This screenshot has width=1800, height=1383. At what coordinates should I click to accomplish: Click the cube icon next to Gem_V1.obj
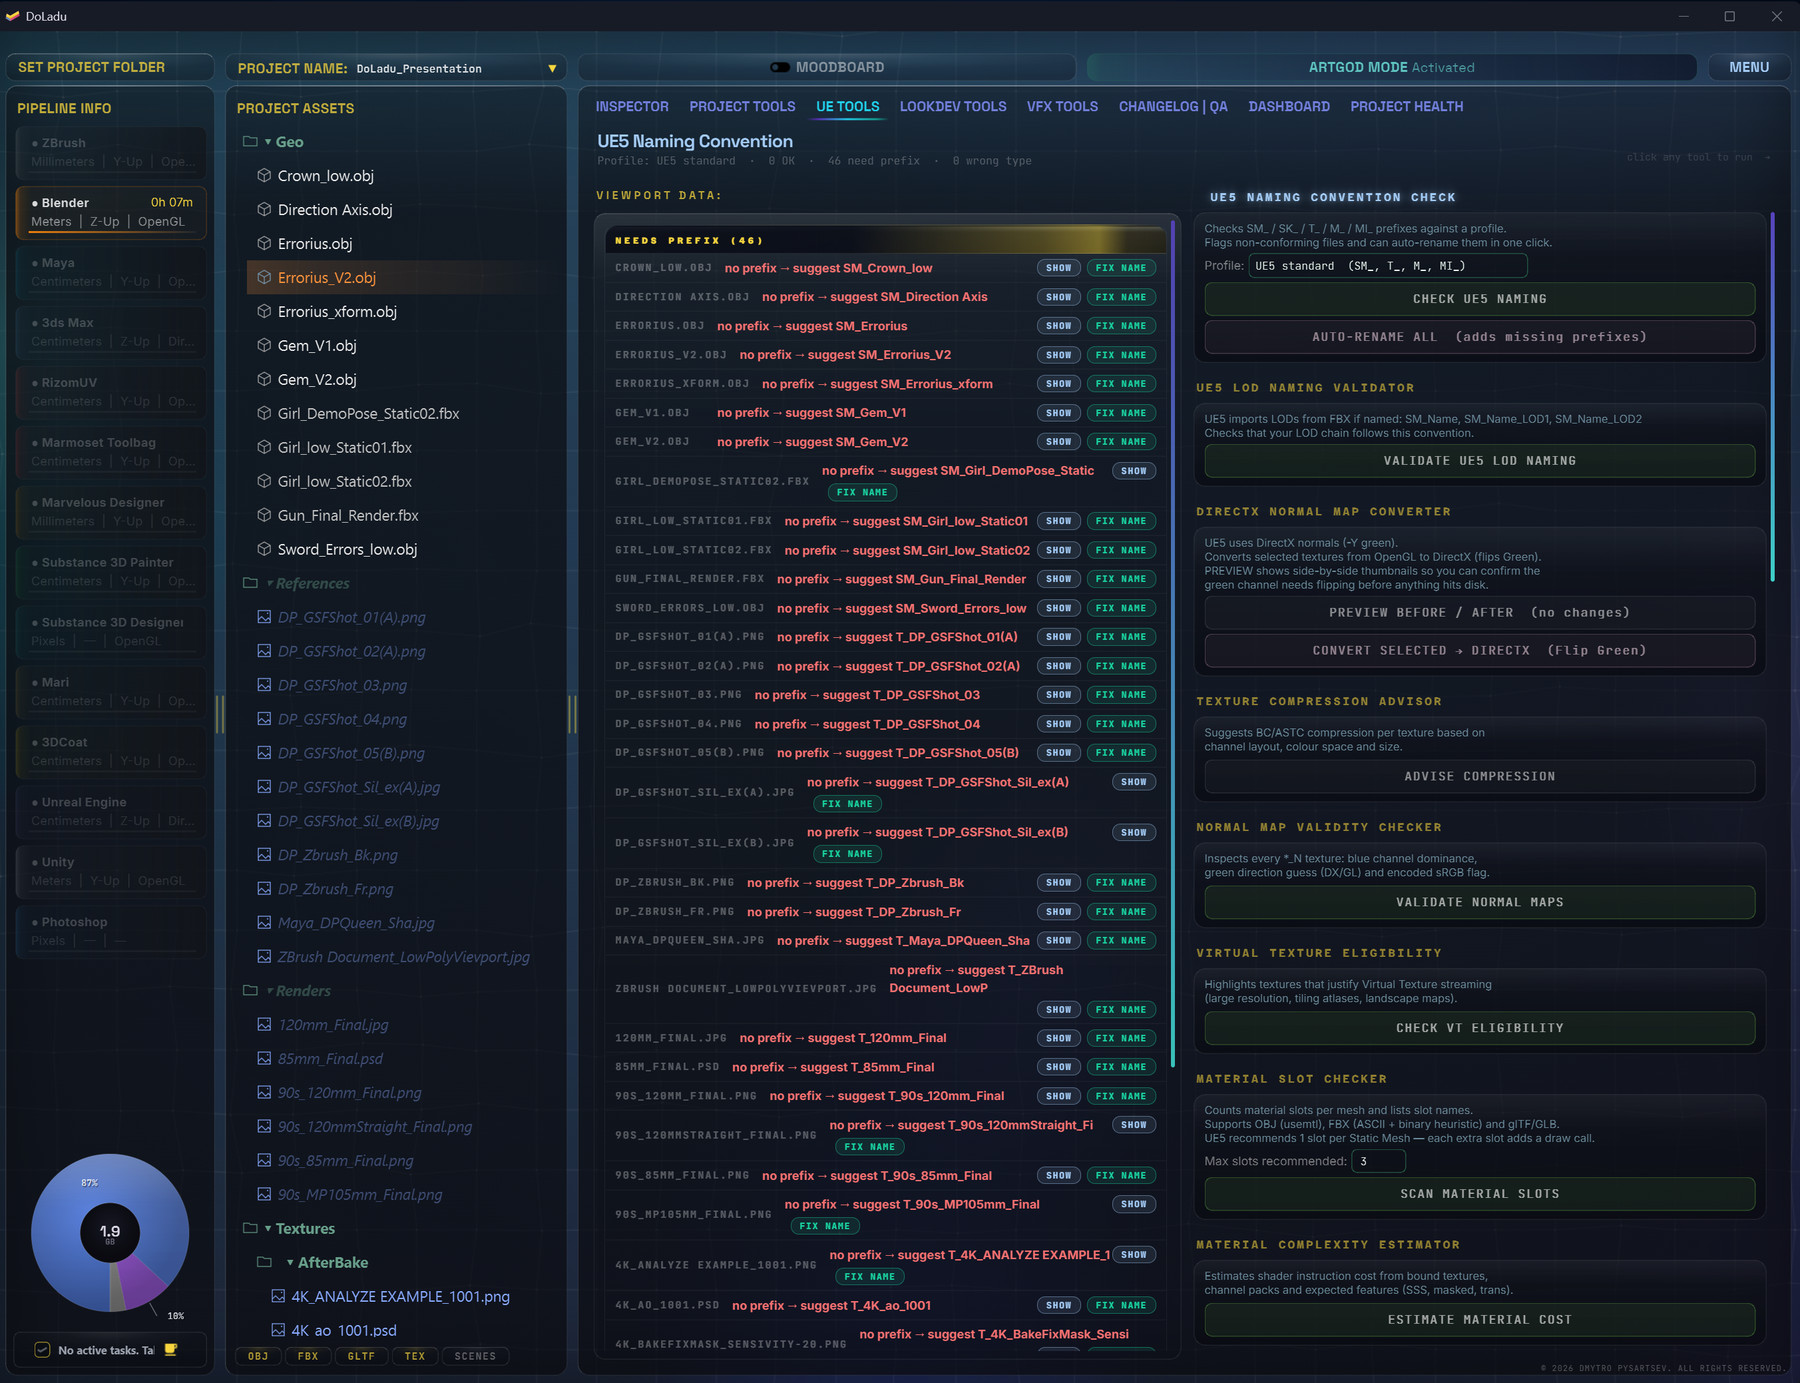click(x=264, y=345)
